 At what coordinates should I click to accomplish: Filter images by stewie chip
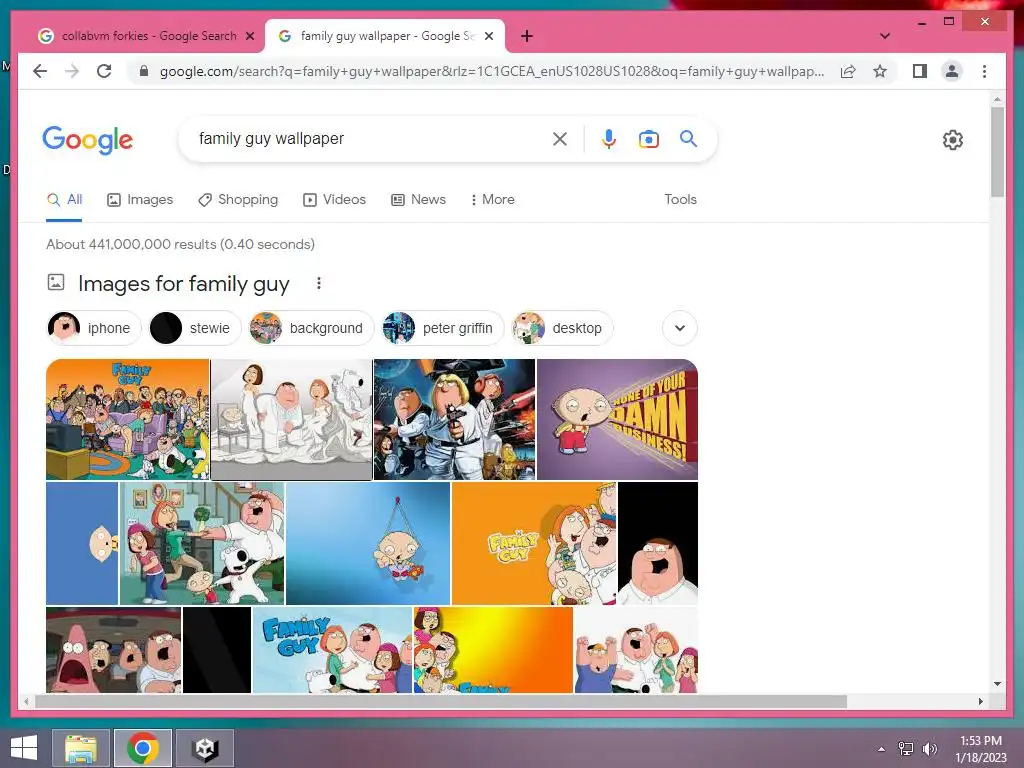click(x=195, y=328)
